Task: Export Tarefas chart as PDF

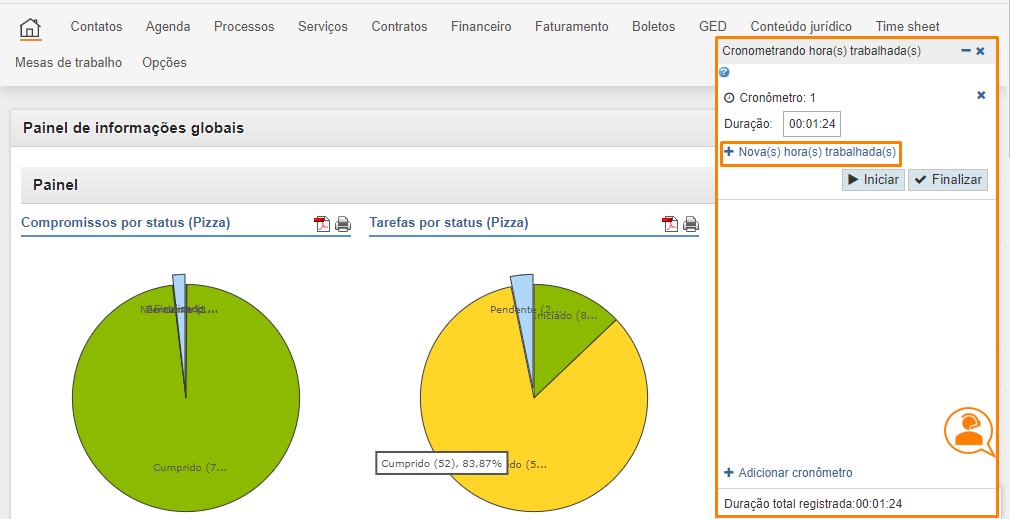Action: [x=670, y=224]
